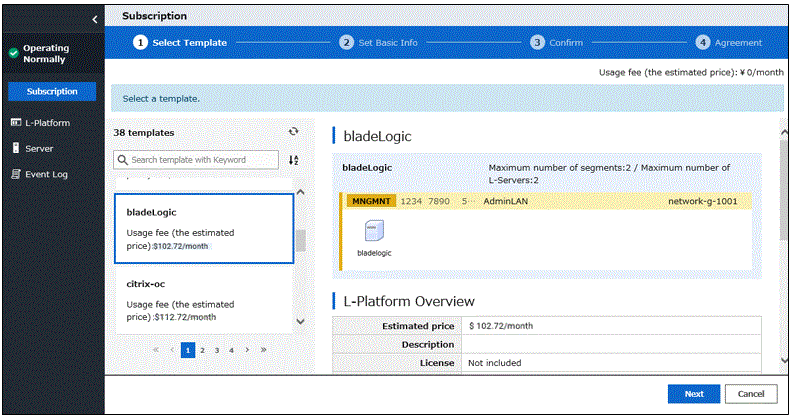
Task: Go to template page 3
Action: tap(217, 350)
